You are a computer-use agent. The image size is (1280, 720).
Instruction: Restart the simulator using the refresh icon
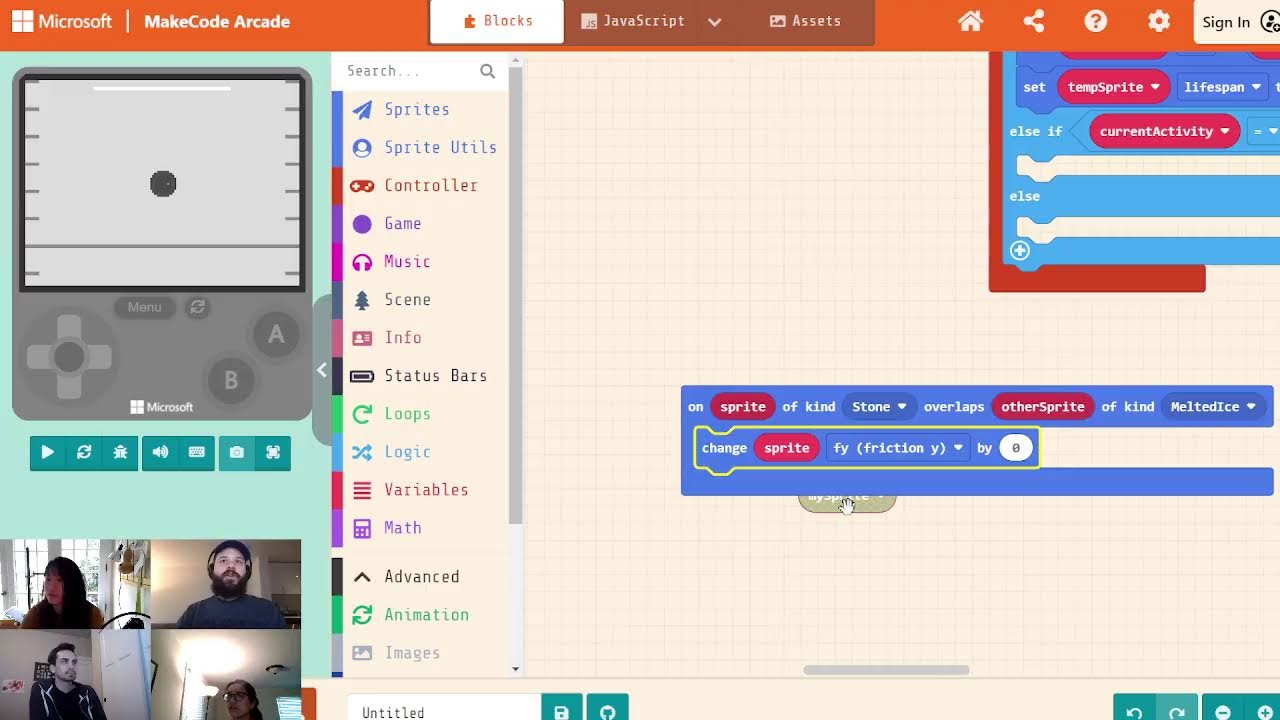click(x=84, y=452)
